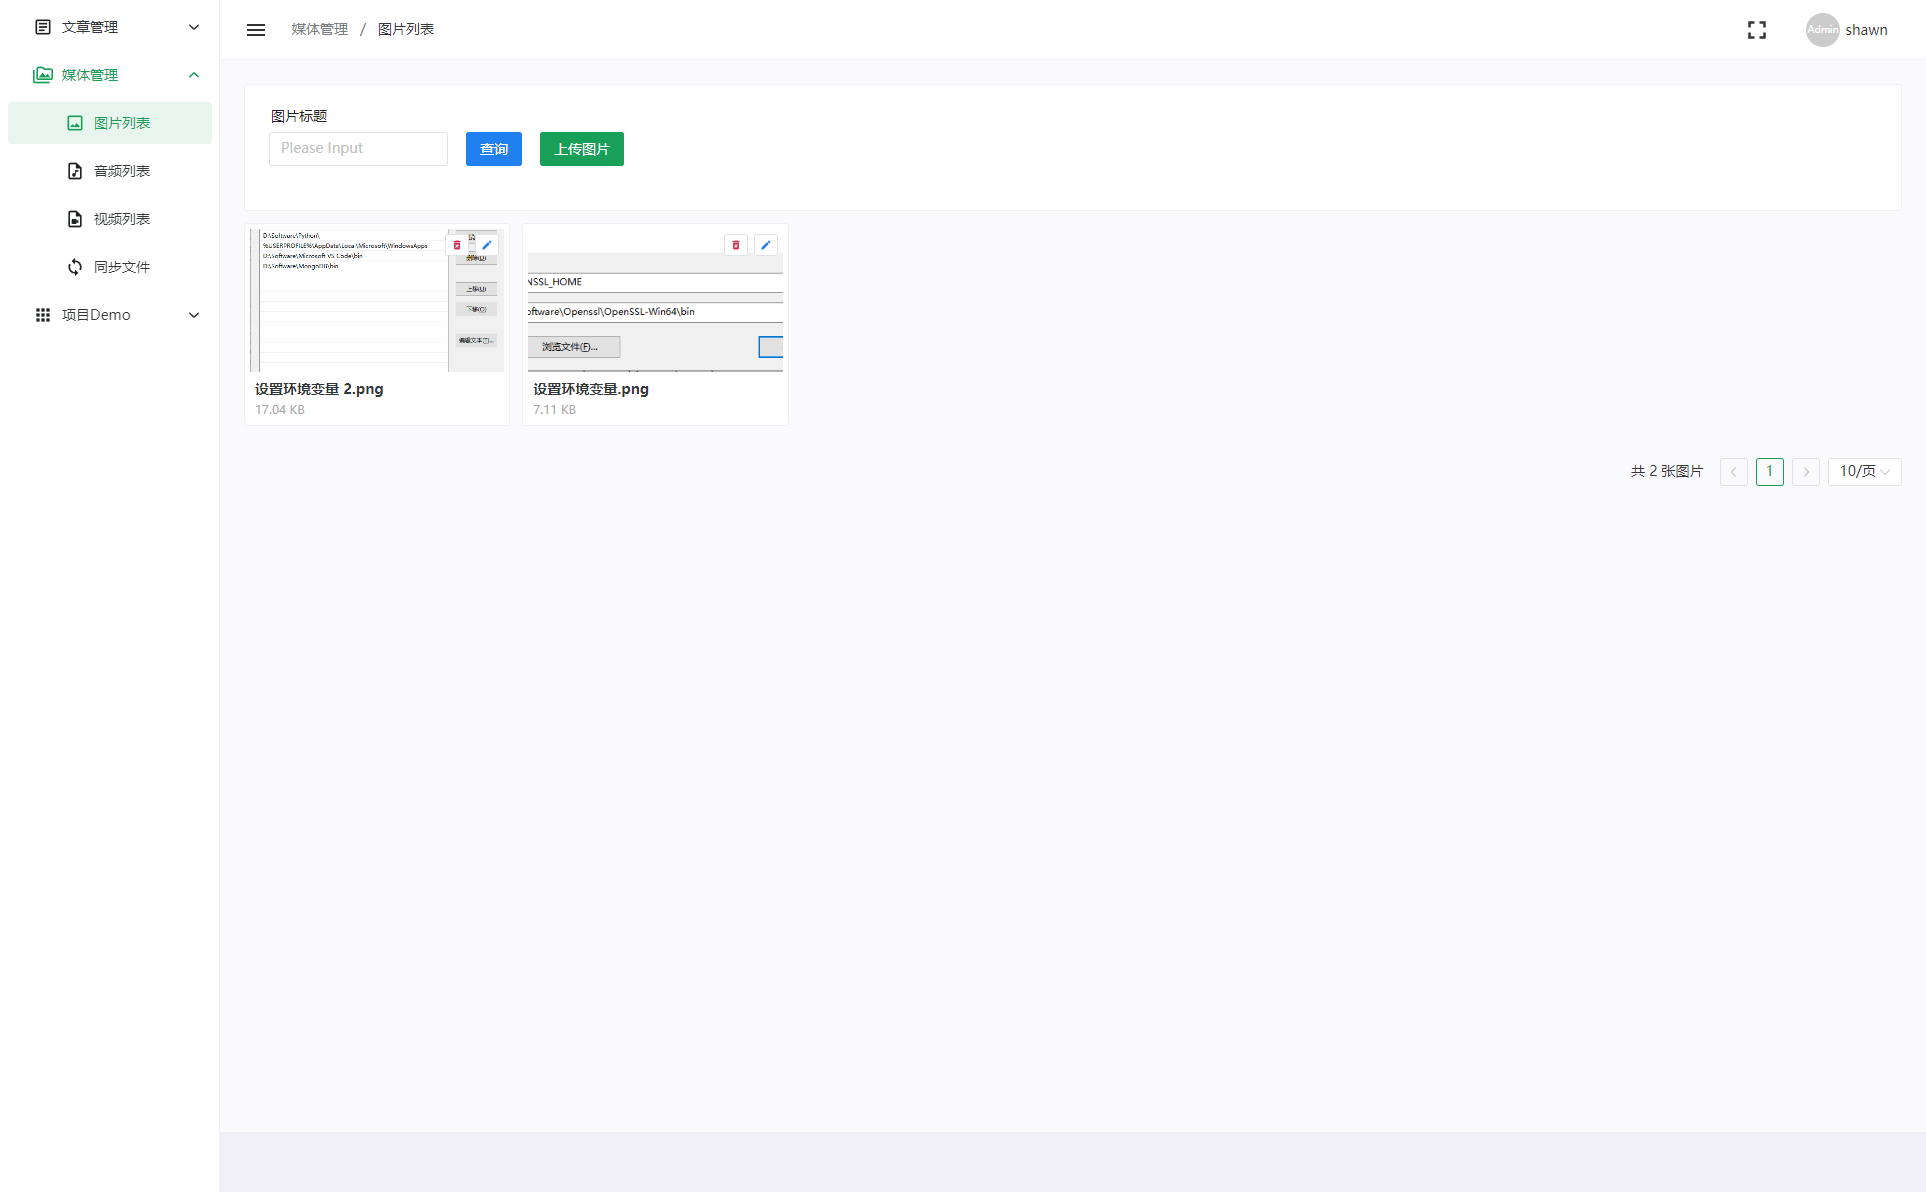Click the blue 查询 button
Image resolution: width=1926 pixels, height=1192 pixels.
tap(494, 149)
